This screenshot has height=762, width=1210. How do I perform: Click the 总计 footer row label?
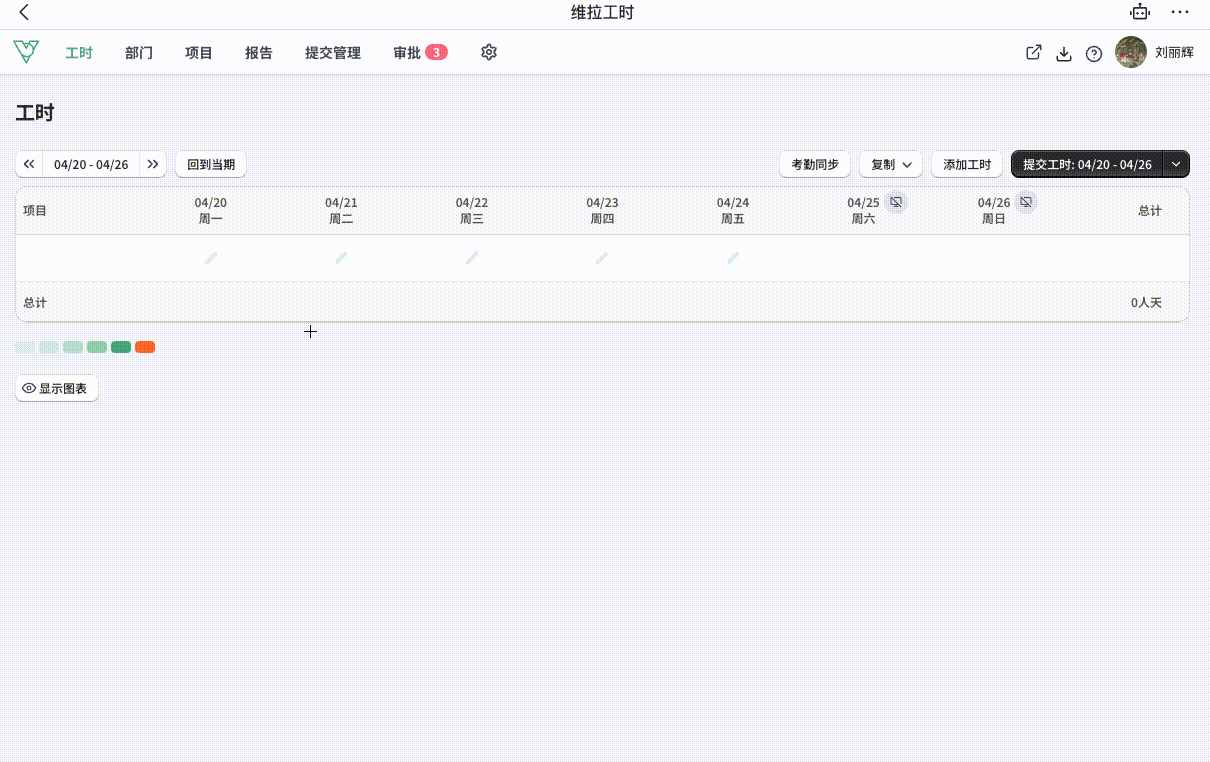click(x=35, y=302)
